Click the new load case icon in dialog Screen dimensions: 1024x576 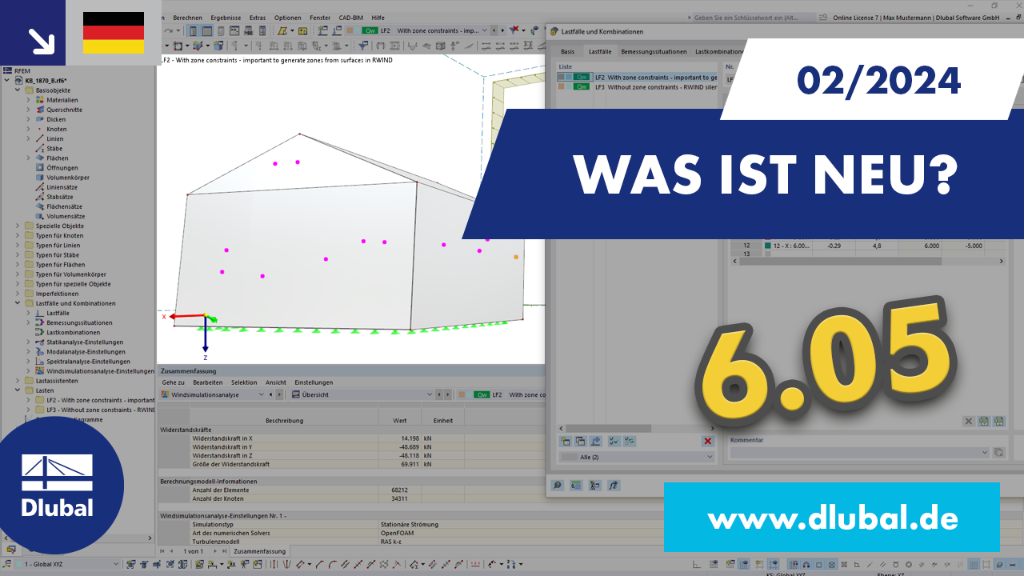point(566,441)
